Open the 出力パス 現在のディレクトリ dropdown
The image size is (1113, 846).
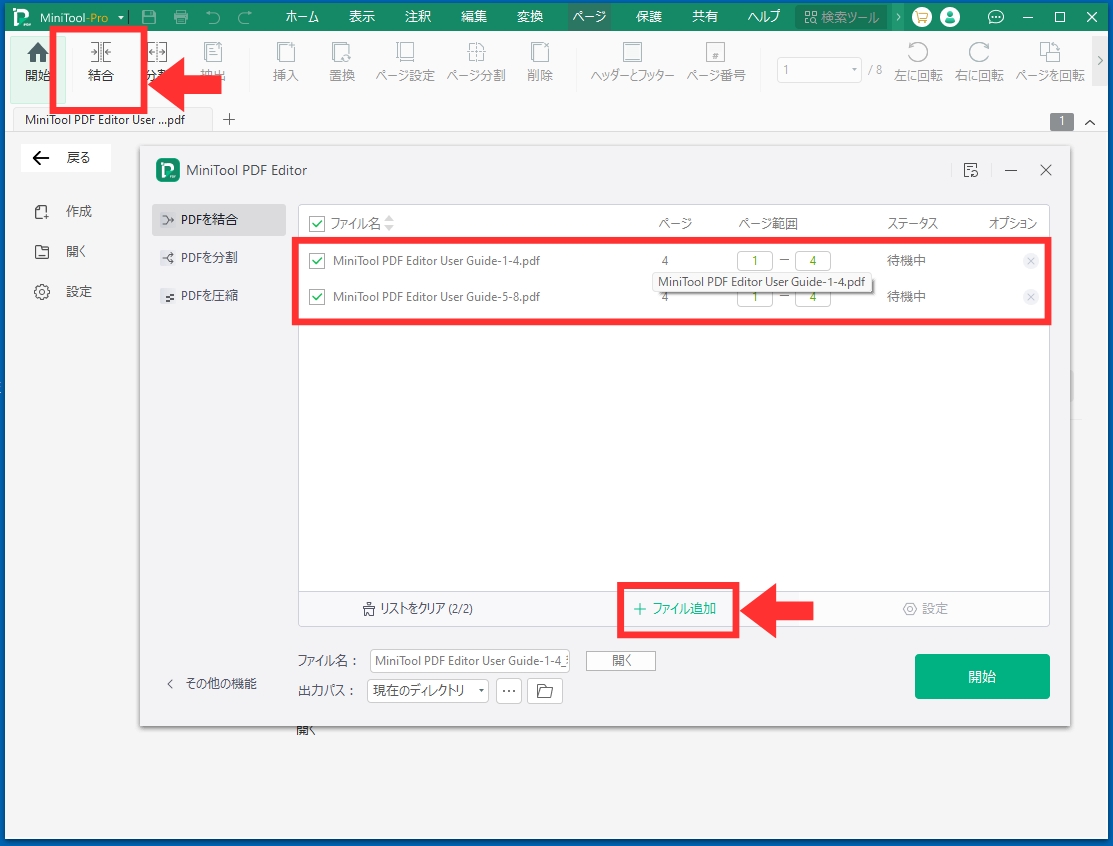click(x=427, y=691)
